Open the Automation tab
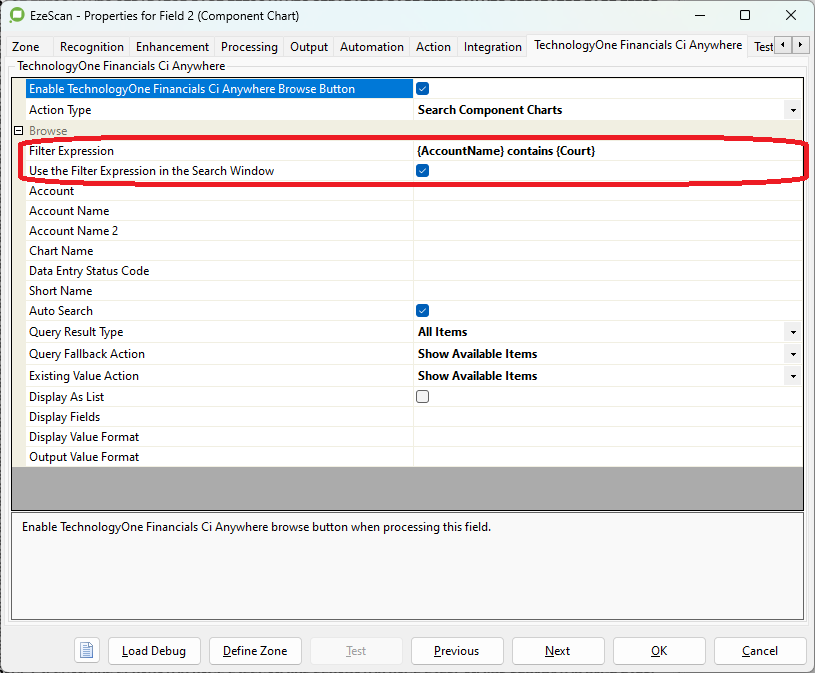815x673 pixels. click(x=371, y=47)
